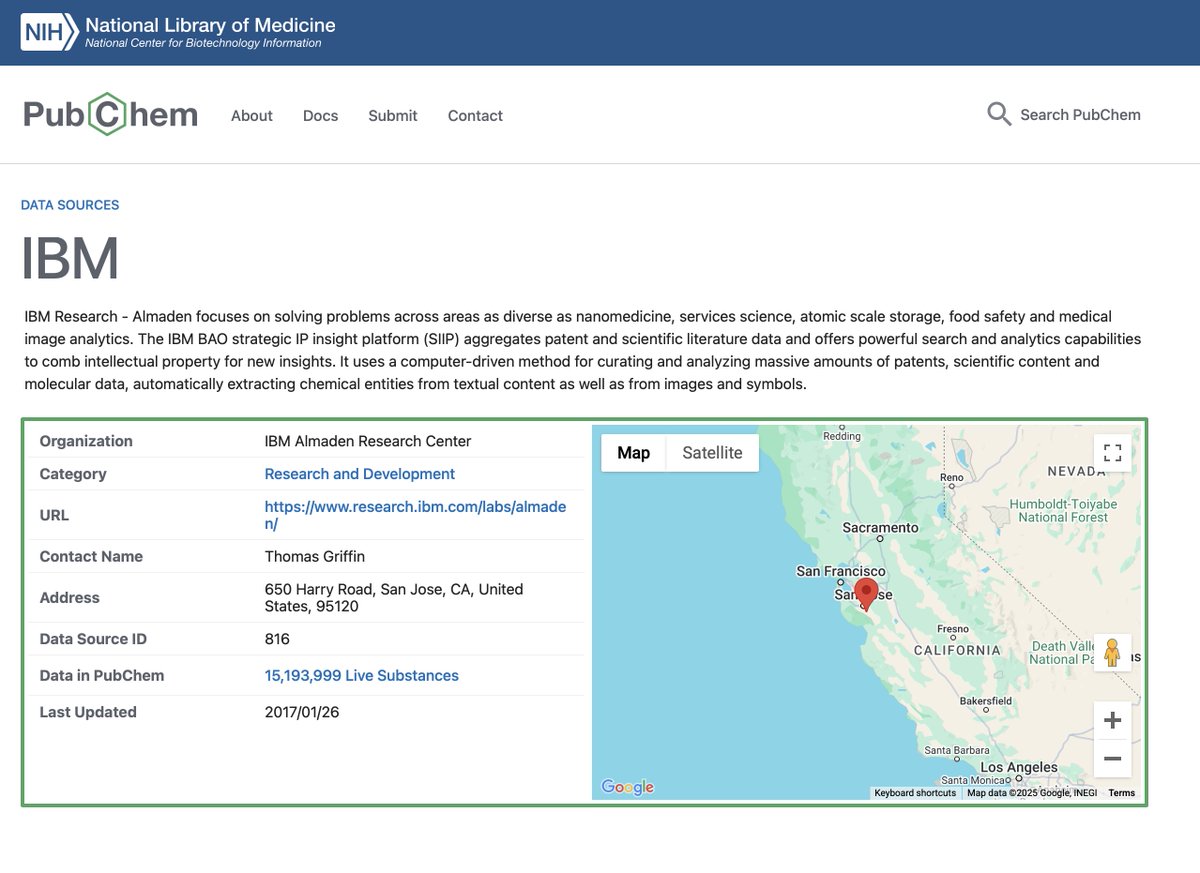The height and width of the screenshot is (873, 1200).
Task: Click the Reno label on the map
Action: click(952, 477)
